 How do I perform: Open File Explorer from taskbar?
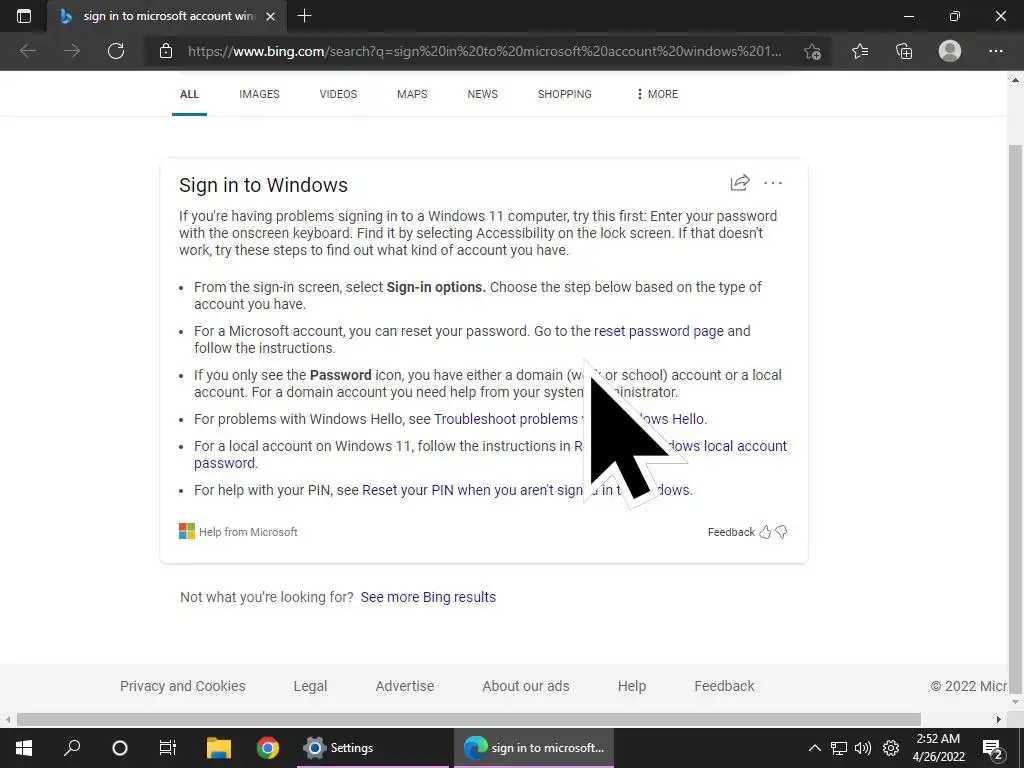(219, 748)
